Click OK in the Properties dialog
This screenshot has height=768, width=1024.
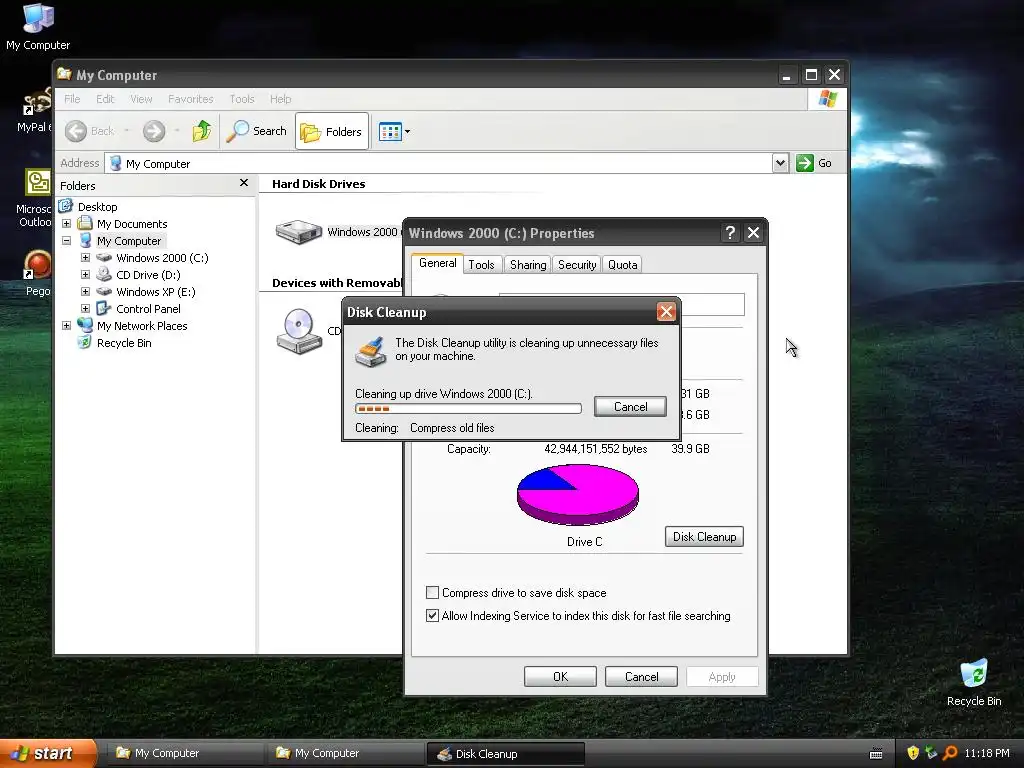coord(560,677)
